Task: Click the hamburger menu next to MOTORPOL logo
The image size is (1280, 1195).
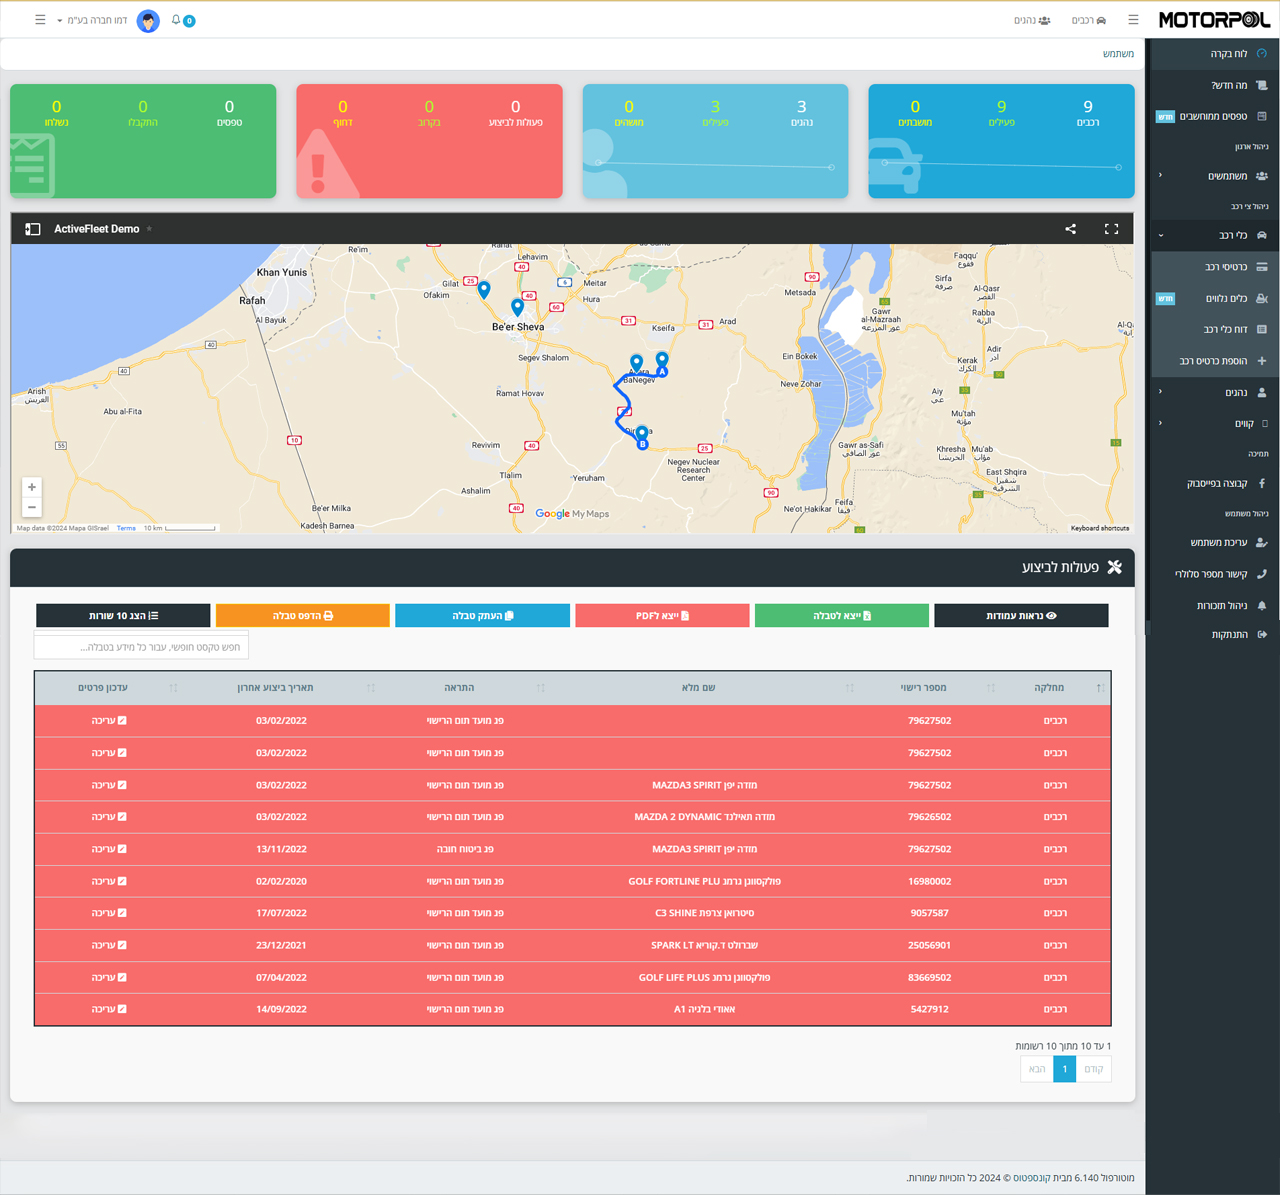Action: pyautogui.click(x=1133, y=20)
